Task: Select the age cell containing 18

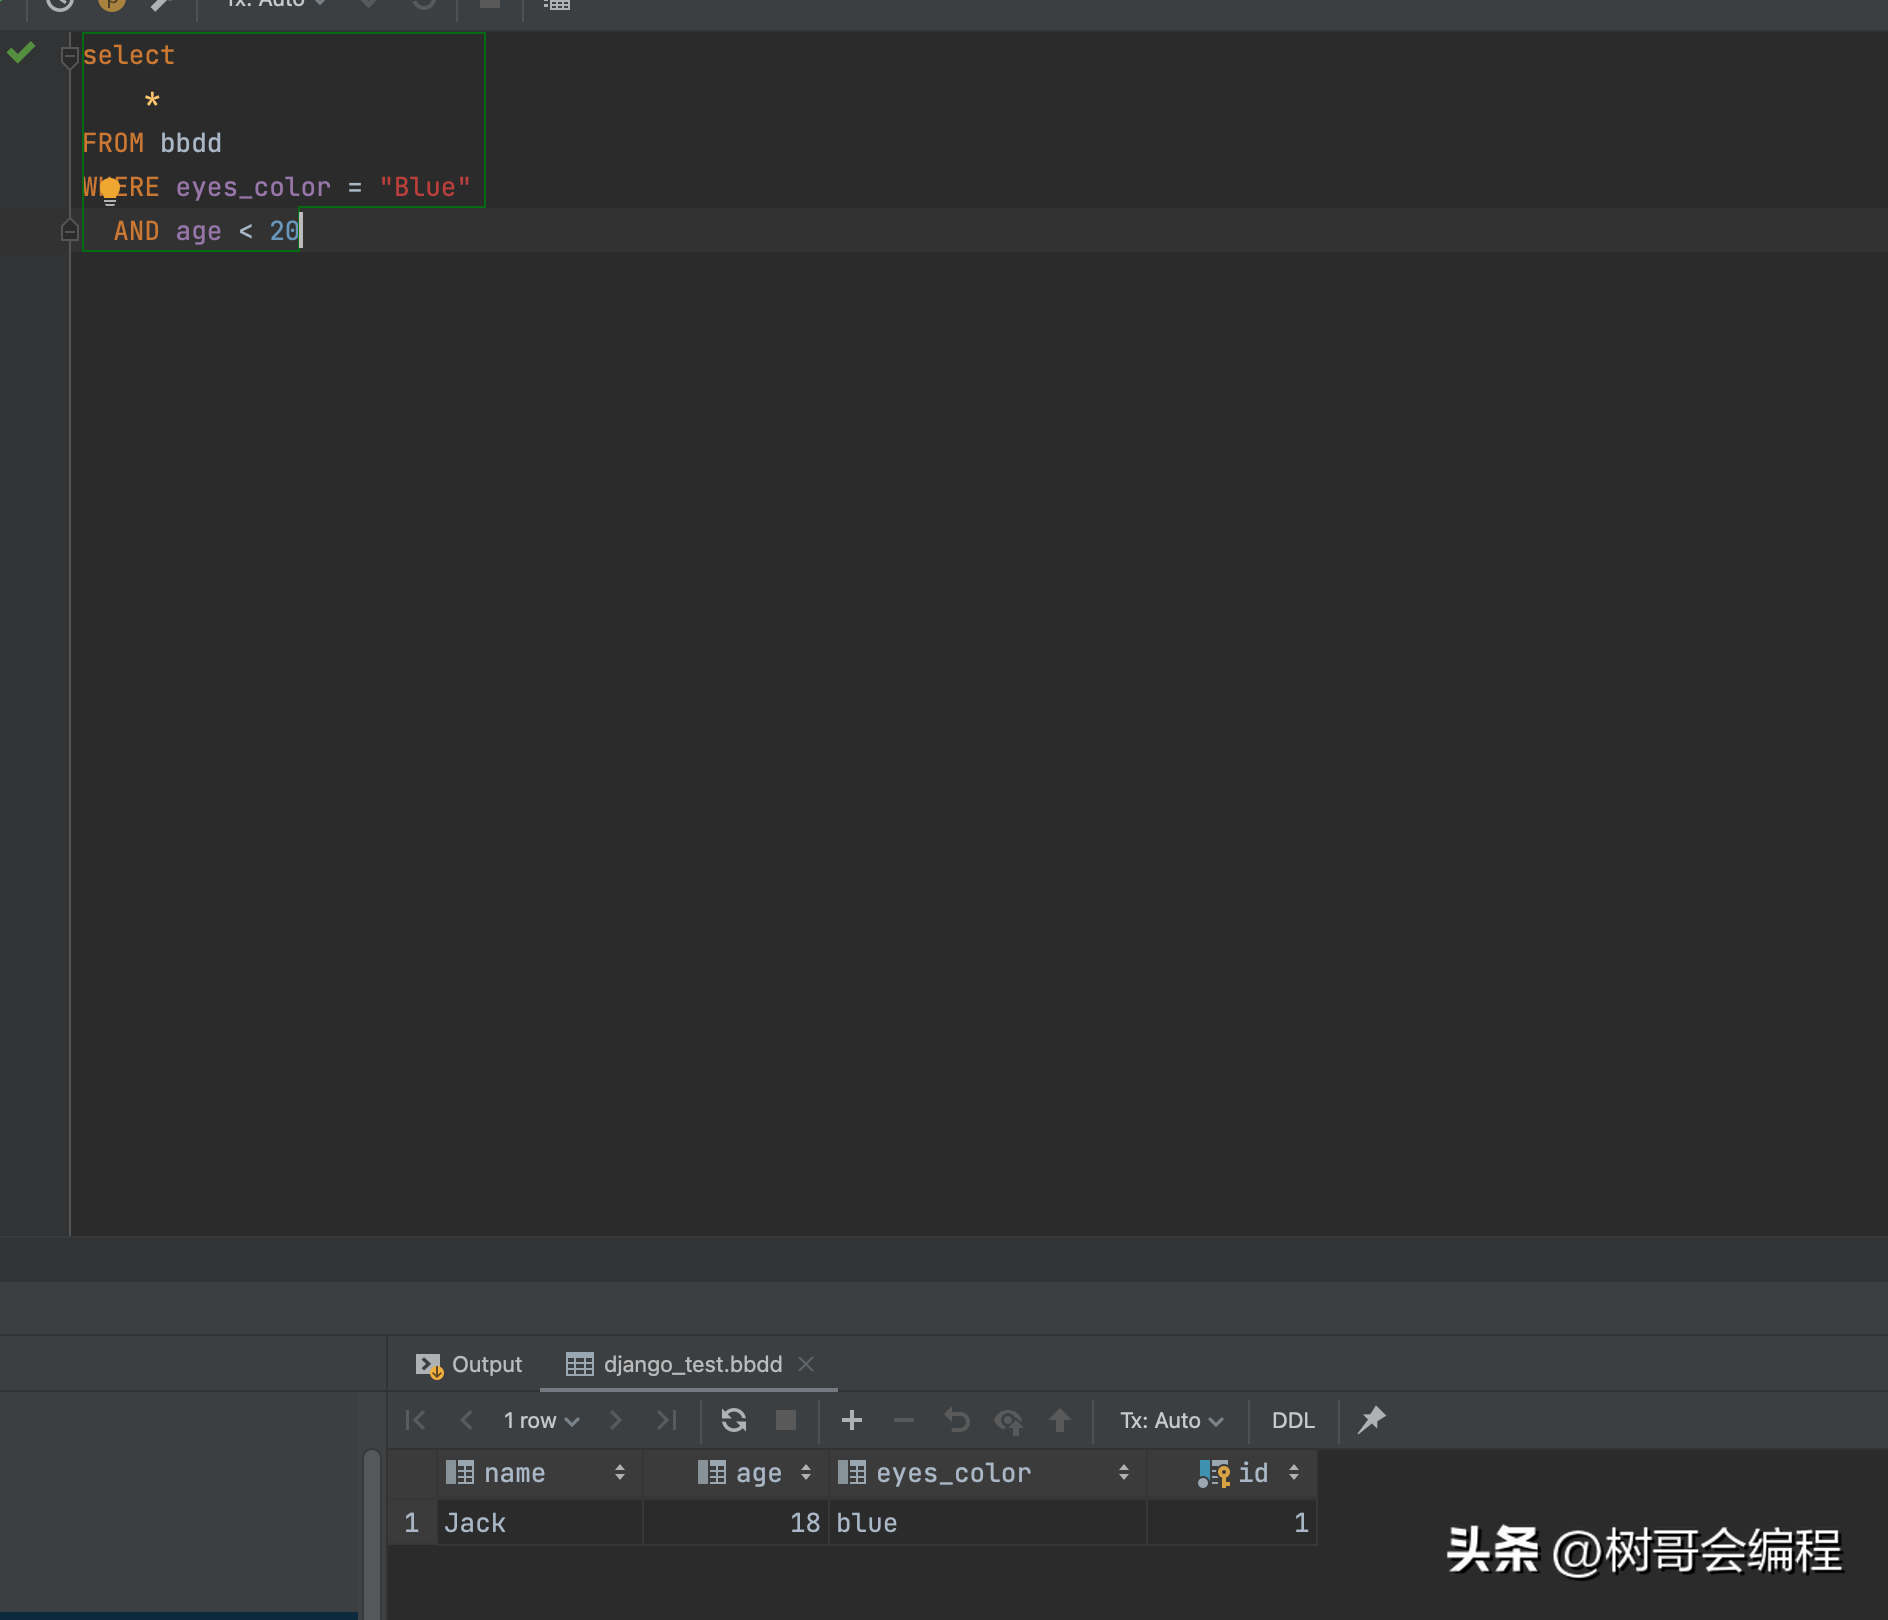Action: [736, 1523]
